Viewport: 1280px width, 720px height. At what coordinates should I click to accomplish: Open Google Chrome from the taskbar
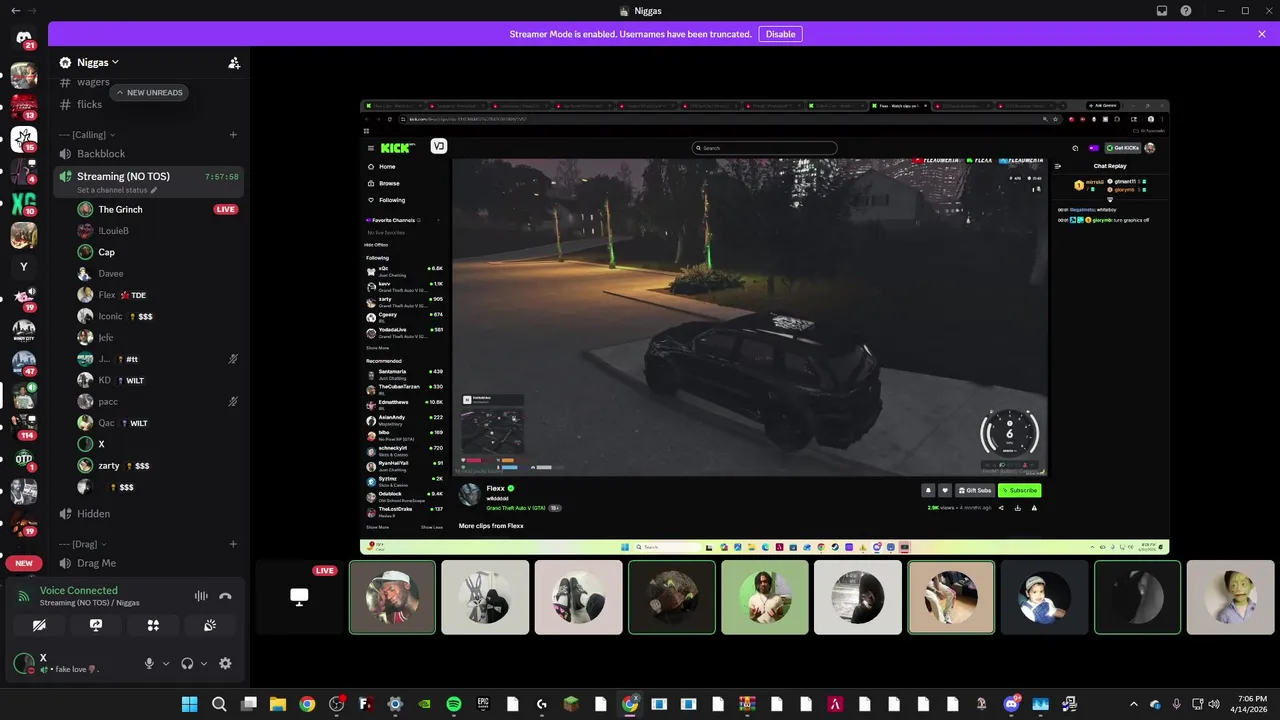pos(307,704)
